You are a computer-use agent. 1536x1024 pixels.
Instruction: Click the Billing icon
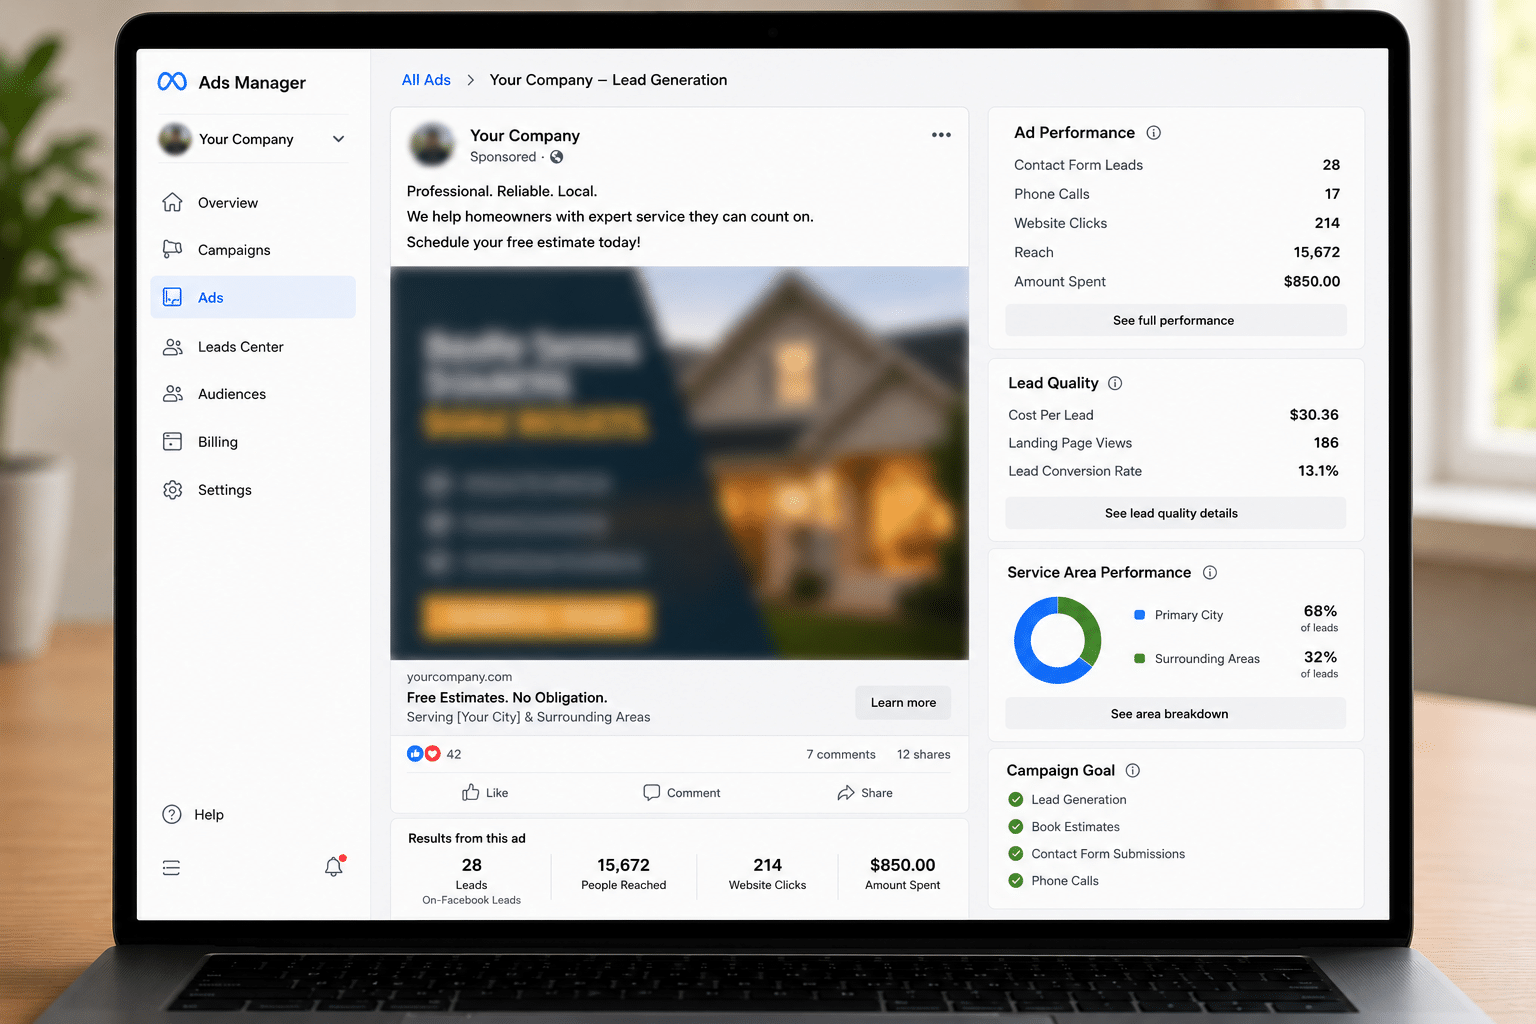pos(172,441)
